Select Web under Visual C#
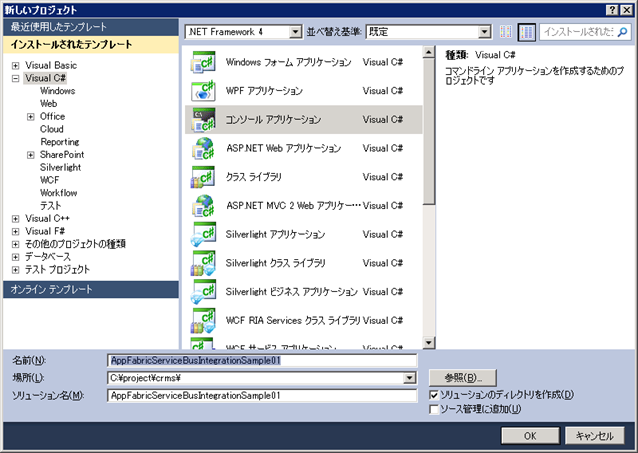The image size is (638, 453). 48,103
